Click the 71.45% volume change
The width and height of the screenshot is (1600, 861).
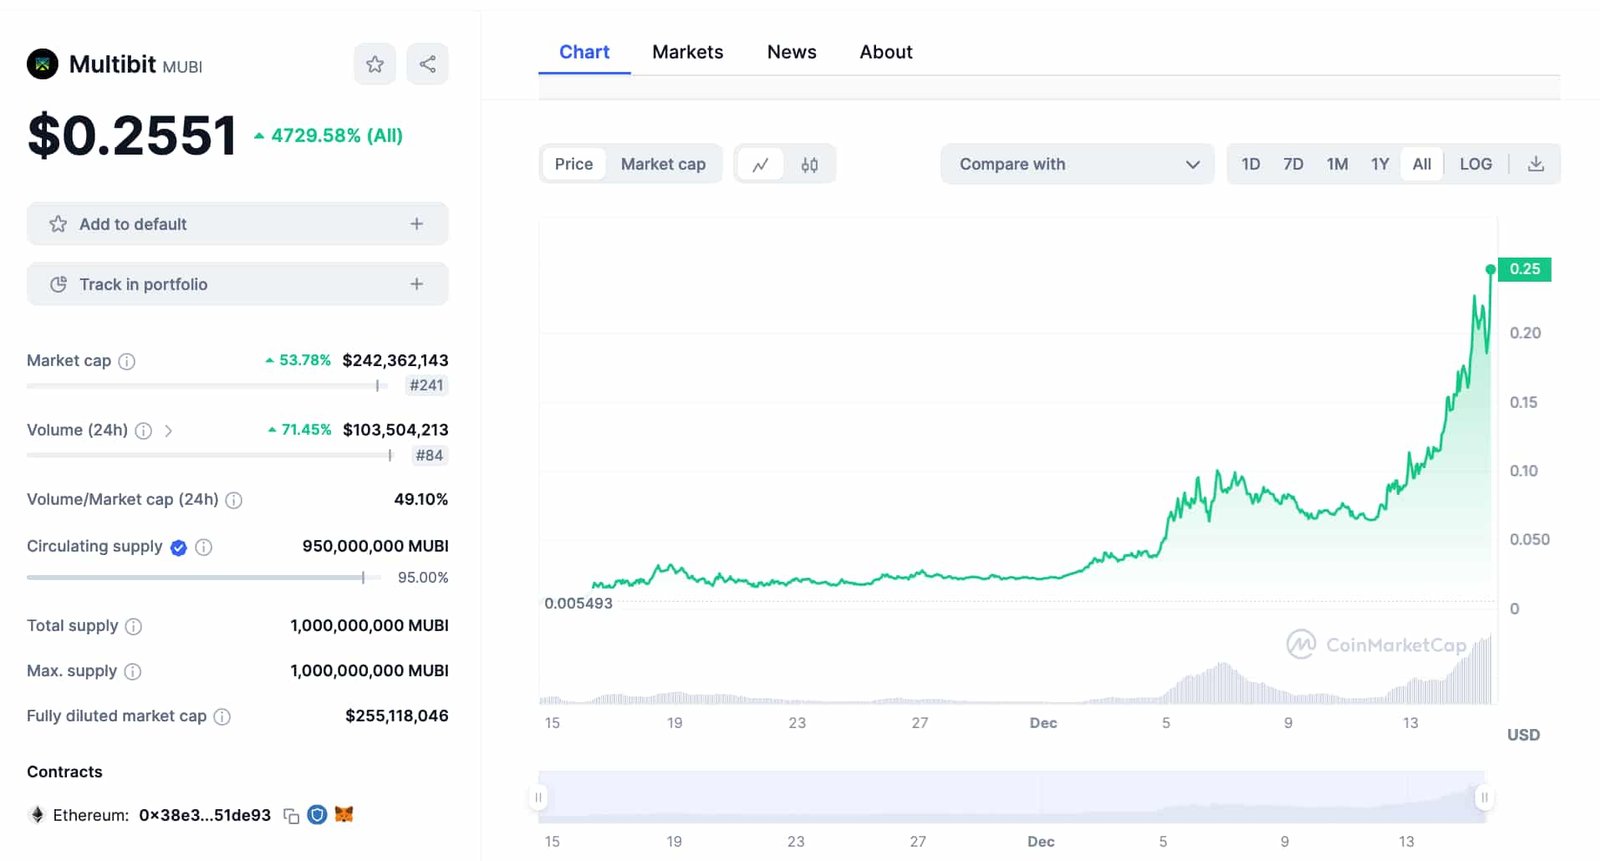click(306, 430)
